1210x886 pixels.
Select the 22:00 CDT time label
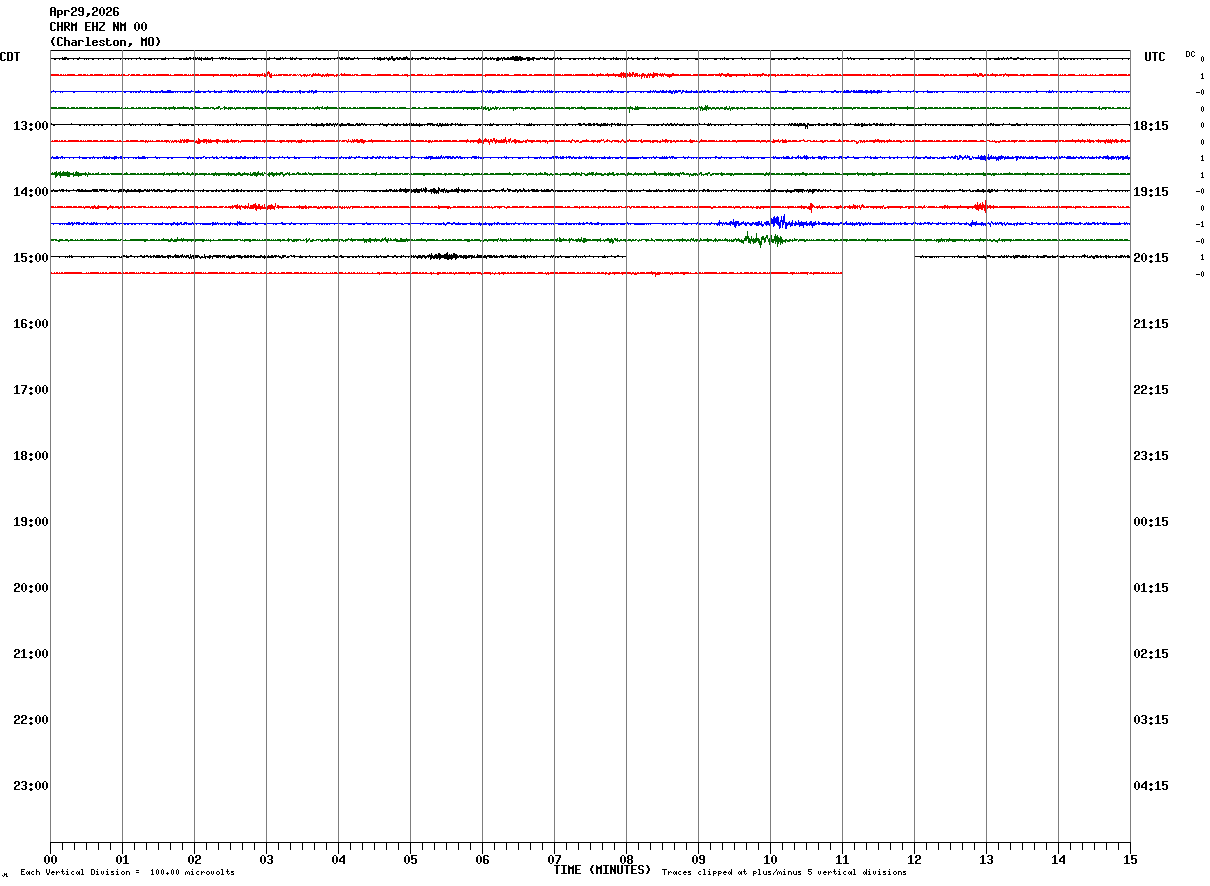tap(31, 719)
